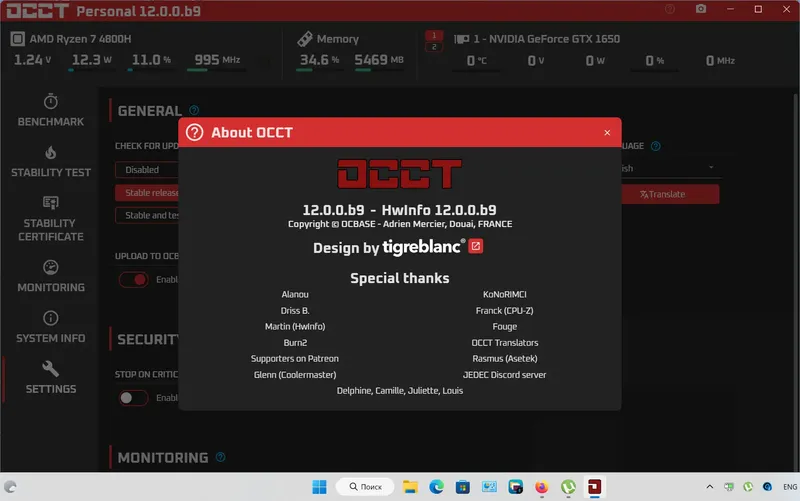Image resolution: width=800 pixels, height=501 pixels.
Task: Toggle the Upload to OCBASE switch
Action: [x=134, y=280]
